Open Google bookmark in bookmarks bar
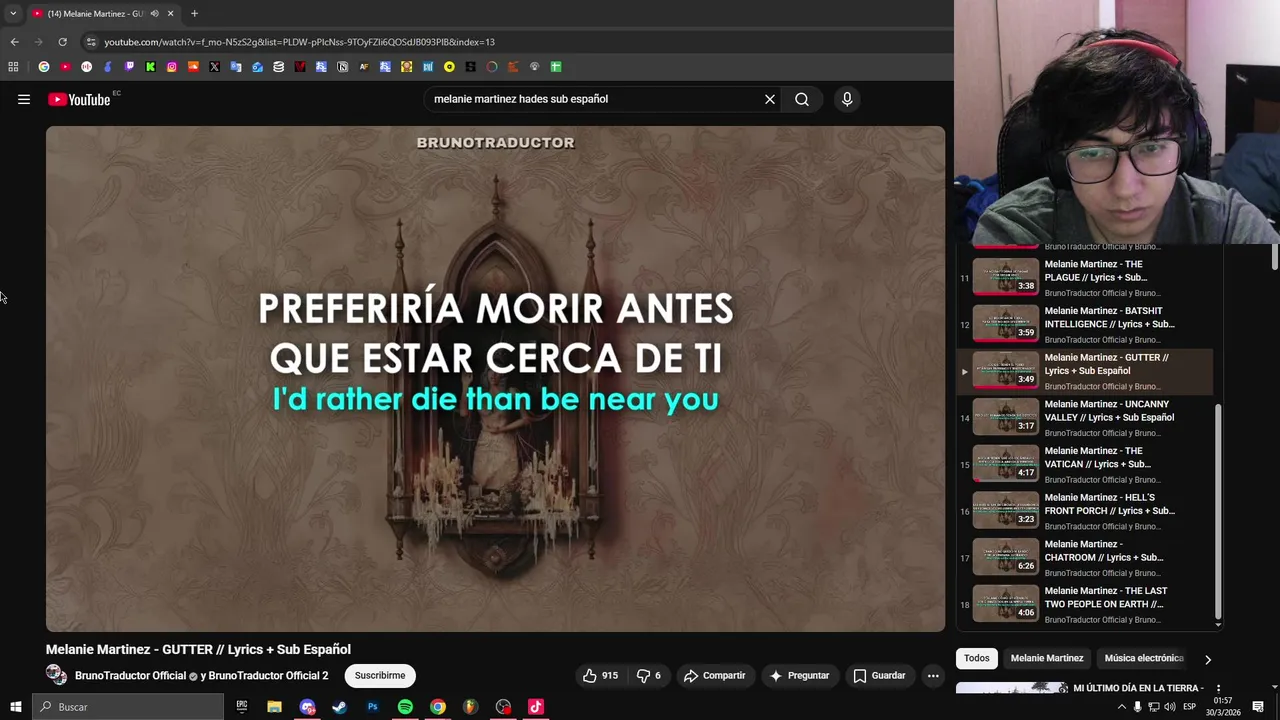Viewport: 1280px width, 720px height. (x=44, y=67)
